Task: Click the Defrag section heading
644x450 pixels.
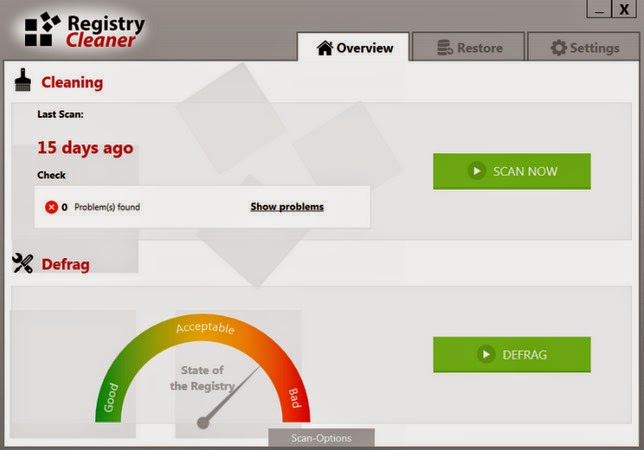Action: [66, 264]
